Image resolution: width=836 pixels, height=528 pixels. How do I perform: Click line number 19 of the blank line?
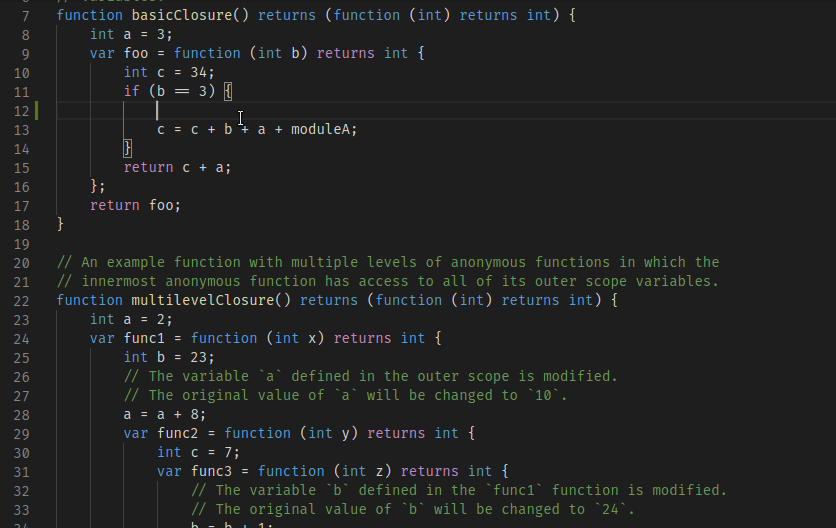click(21, 244)
